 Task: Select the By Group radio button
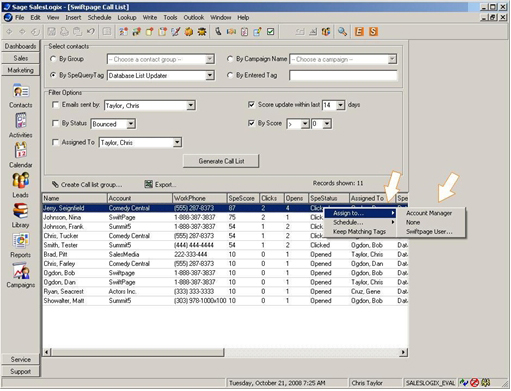click(x=53, y=59)
